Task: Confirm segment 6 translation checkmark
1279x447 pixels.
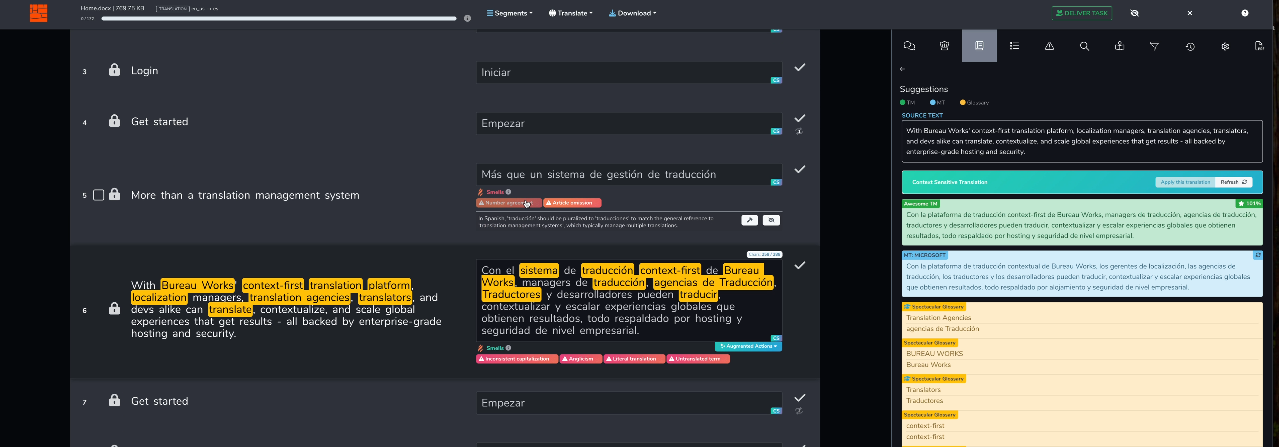Action: click(x=800, y=265)
